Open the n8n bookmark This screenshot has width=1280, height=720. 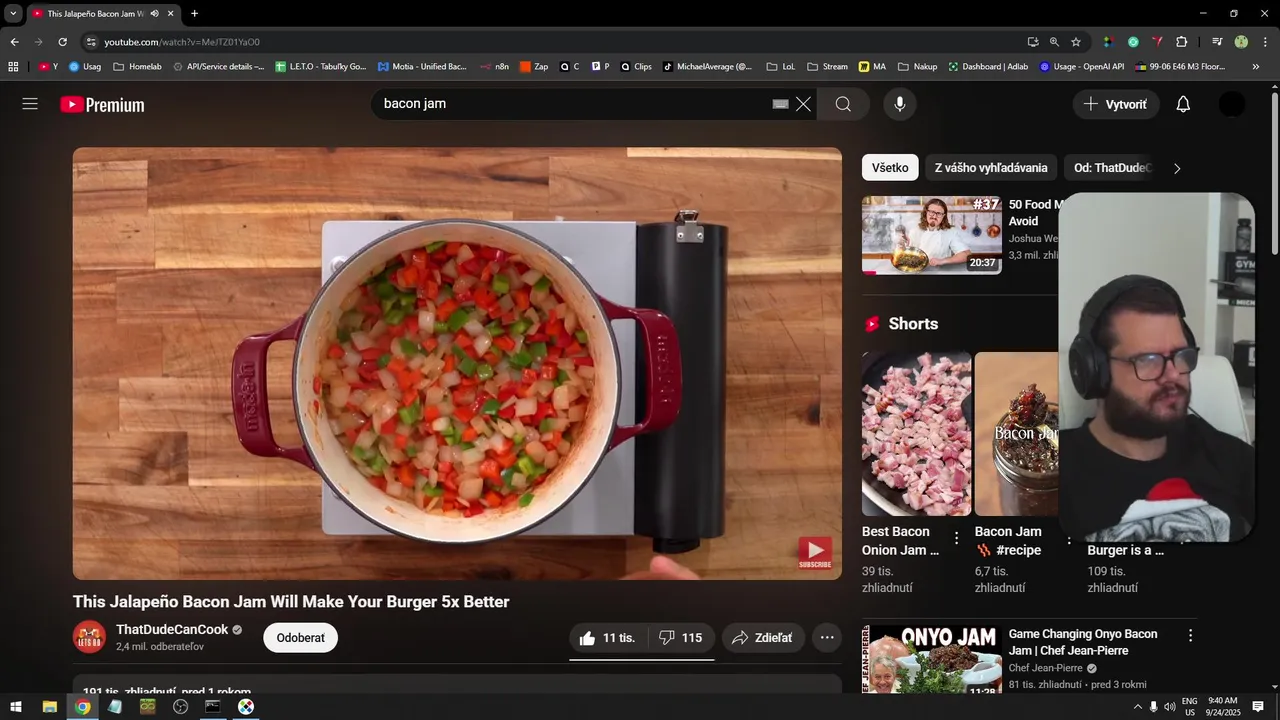pyautogui.click(x=494, y=67)
